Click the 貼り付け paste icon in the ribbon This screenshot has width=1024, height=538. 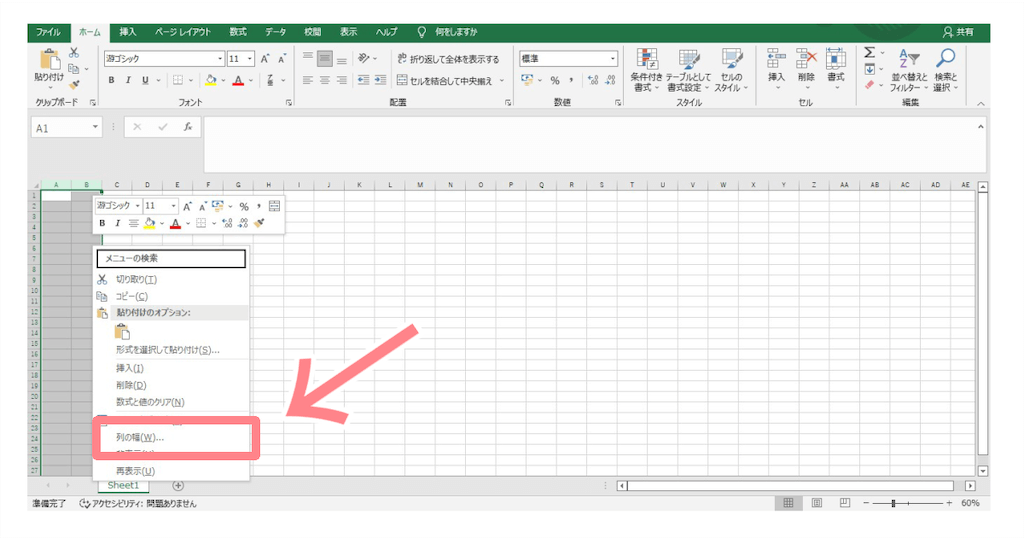[49, 60]
